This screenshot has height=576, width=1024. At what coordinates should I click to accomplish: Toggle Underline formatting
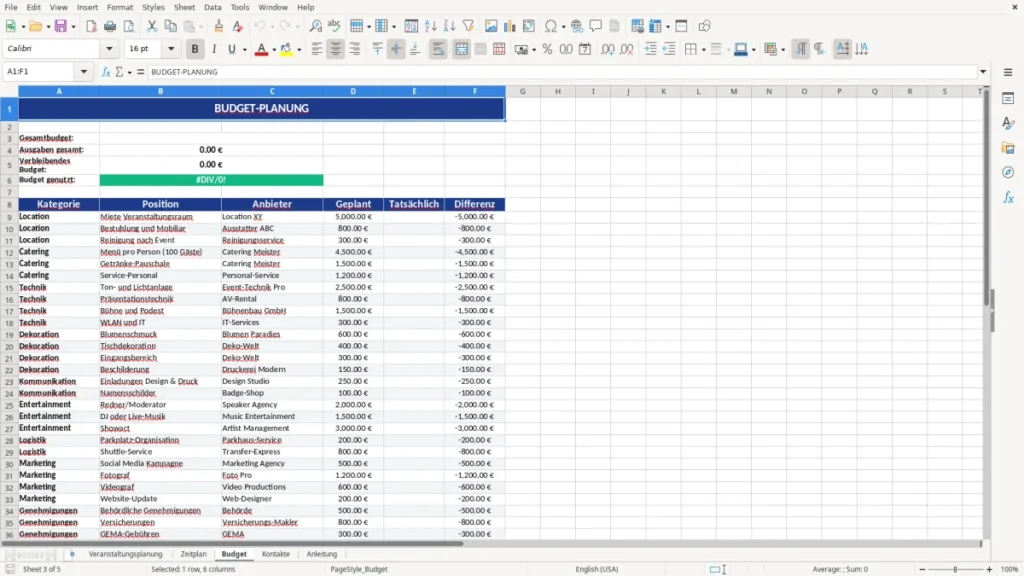(x=231, y=49)
